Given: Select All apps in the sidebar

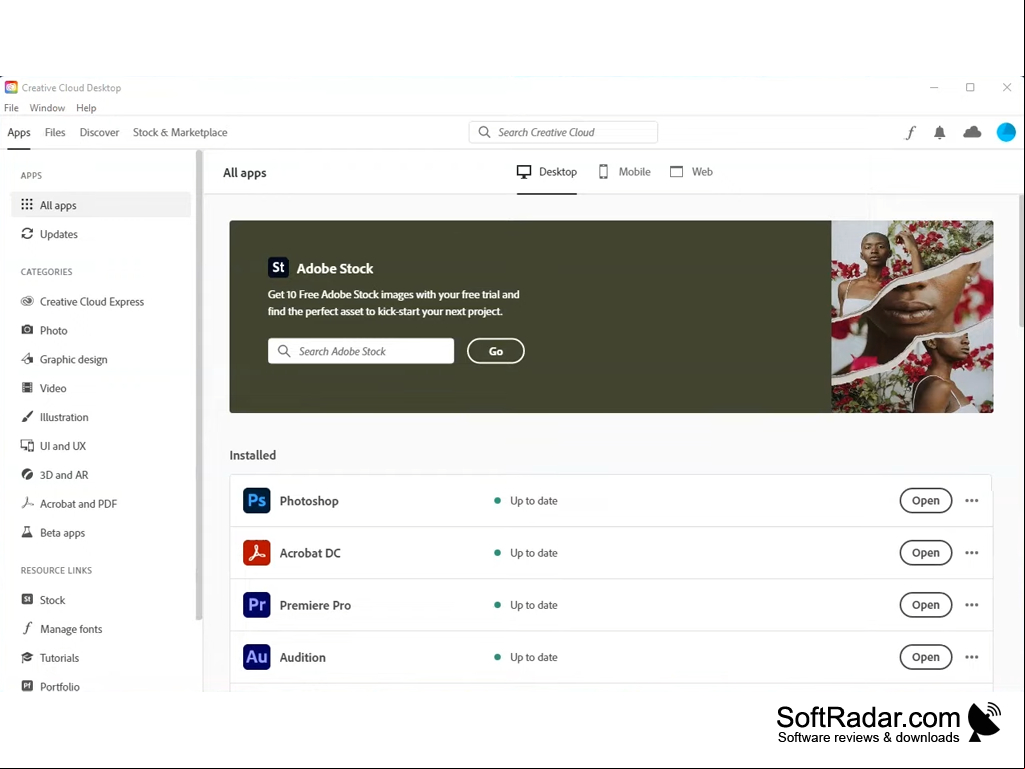Looking at the screenshot, I should pos(101,205).
